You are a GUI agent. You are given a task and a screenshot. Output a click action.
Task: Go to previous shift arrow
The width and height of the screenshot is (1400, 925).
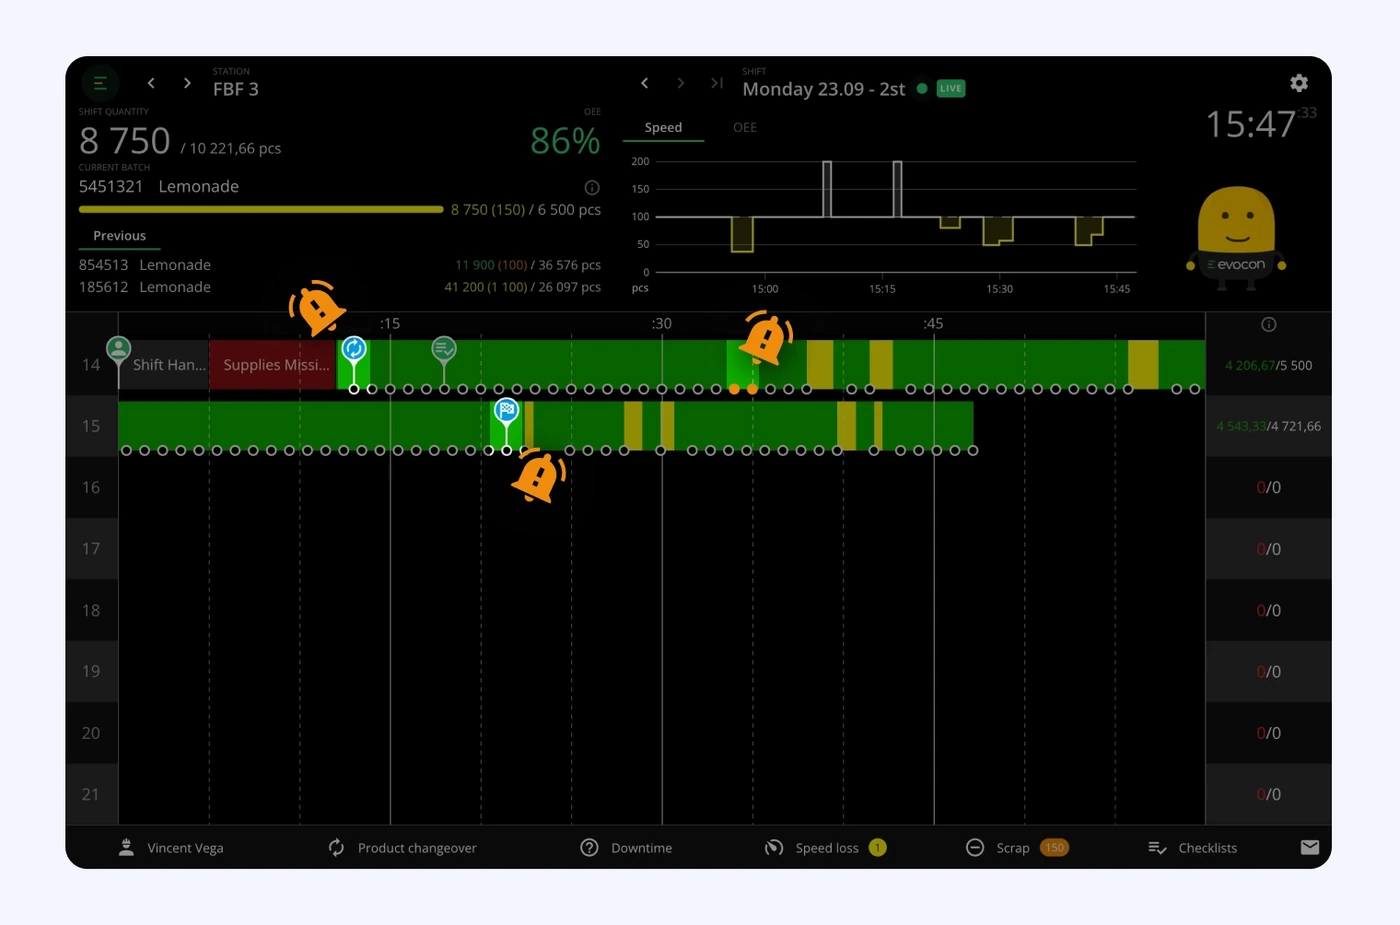pyautogui.click(x=645, y=84)
